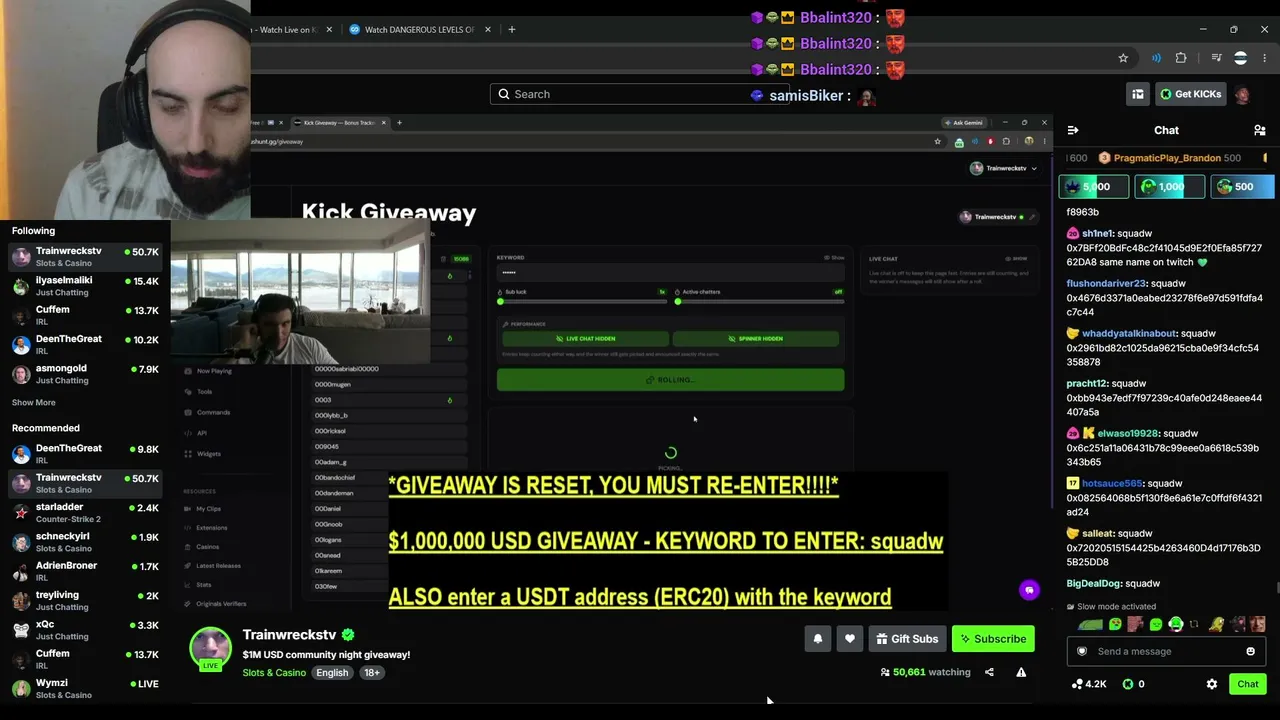Screen dimensions: 1280x720
Task: Open the emoji picker in the message box
Action: coord(1250,651)
